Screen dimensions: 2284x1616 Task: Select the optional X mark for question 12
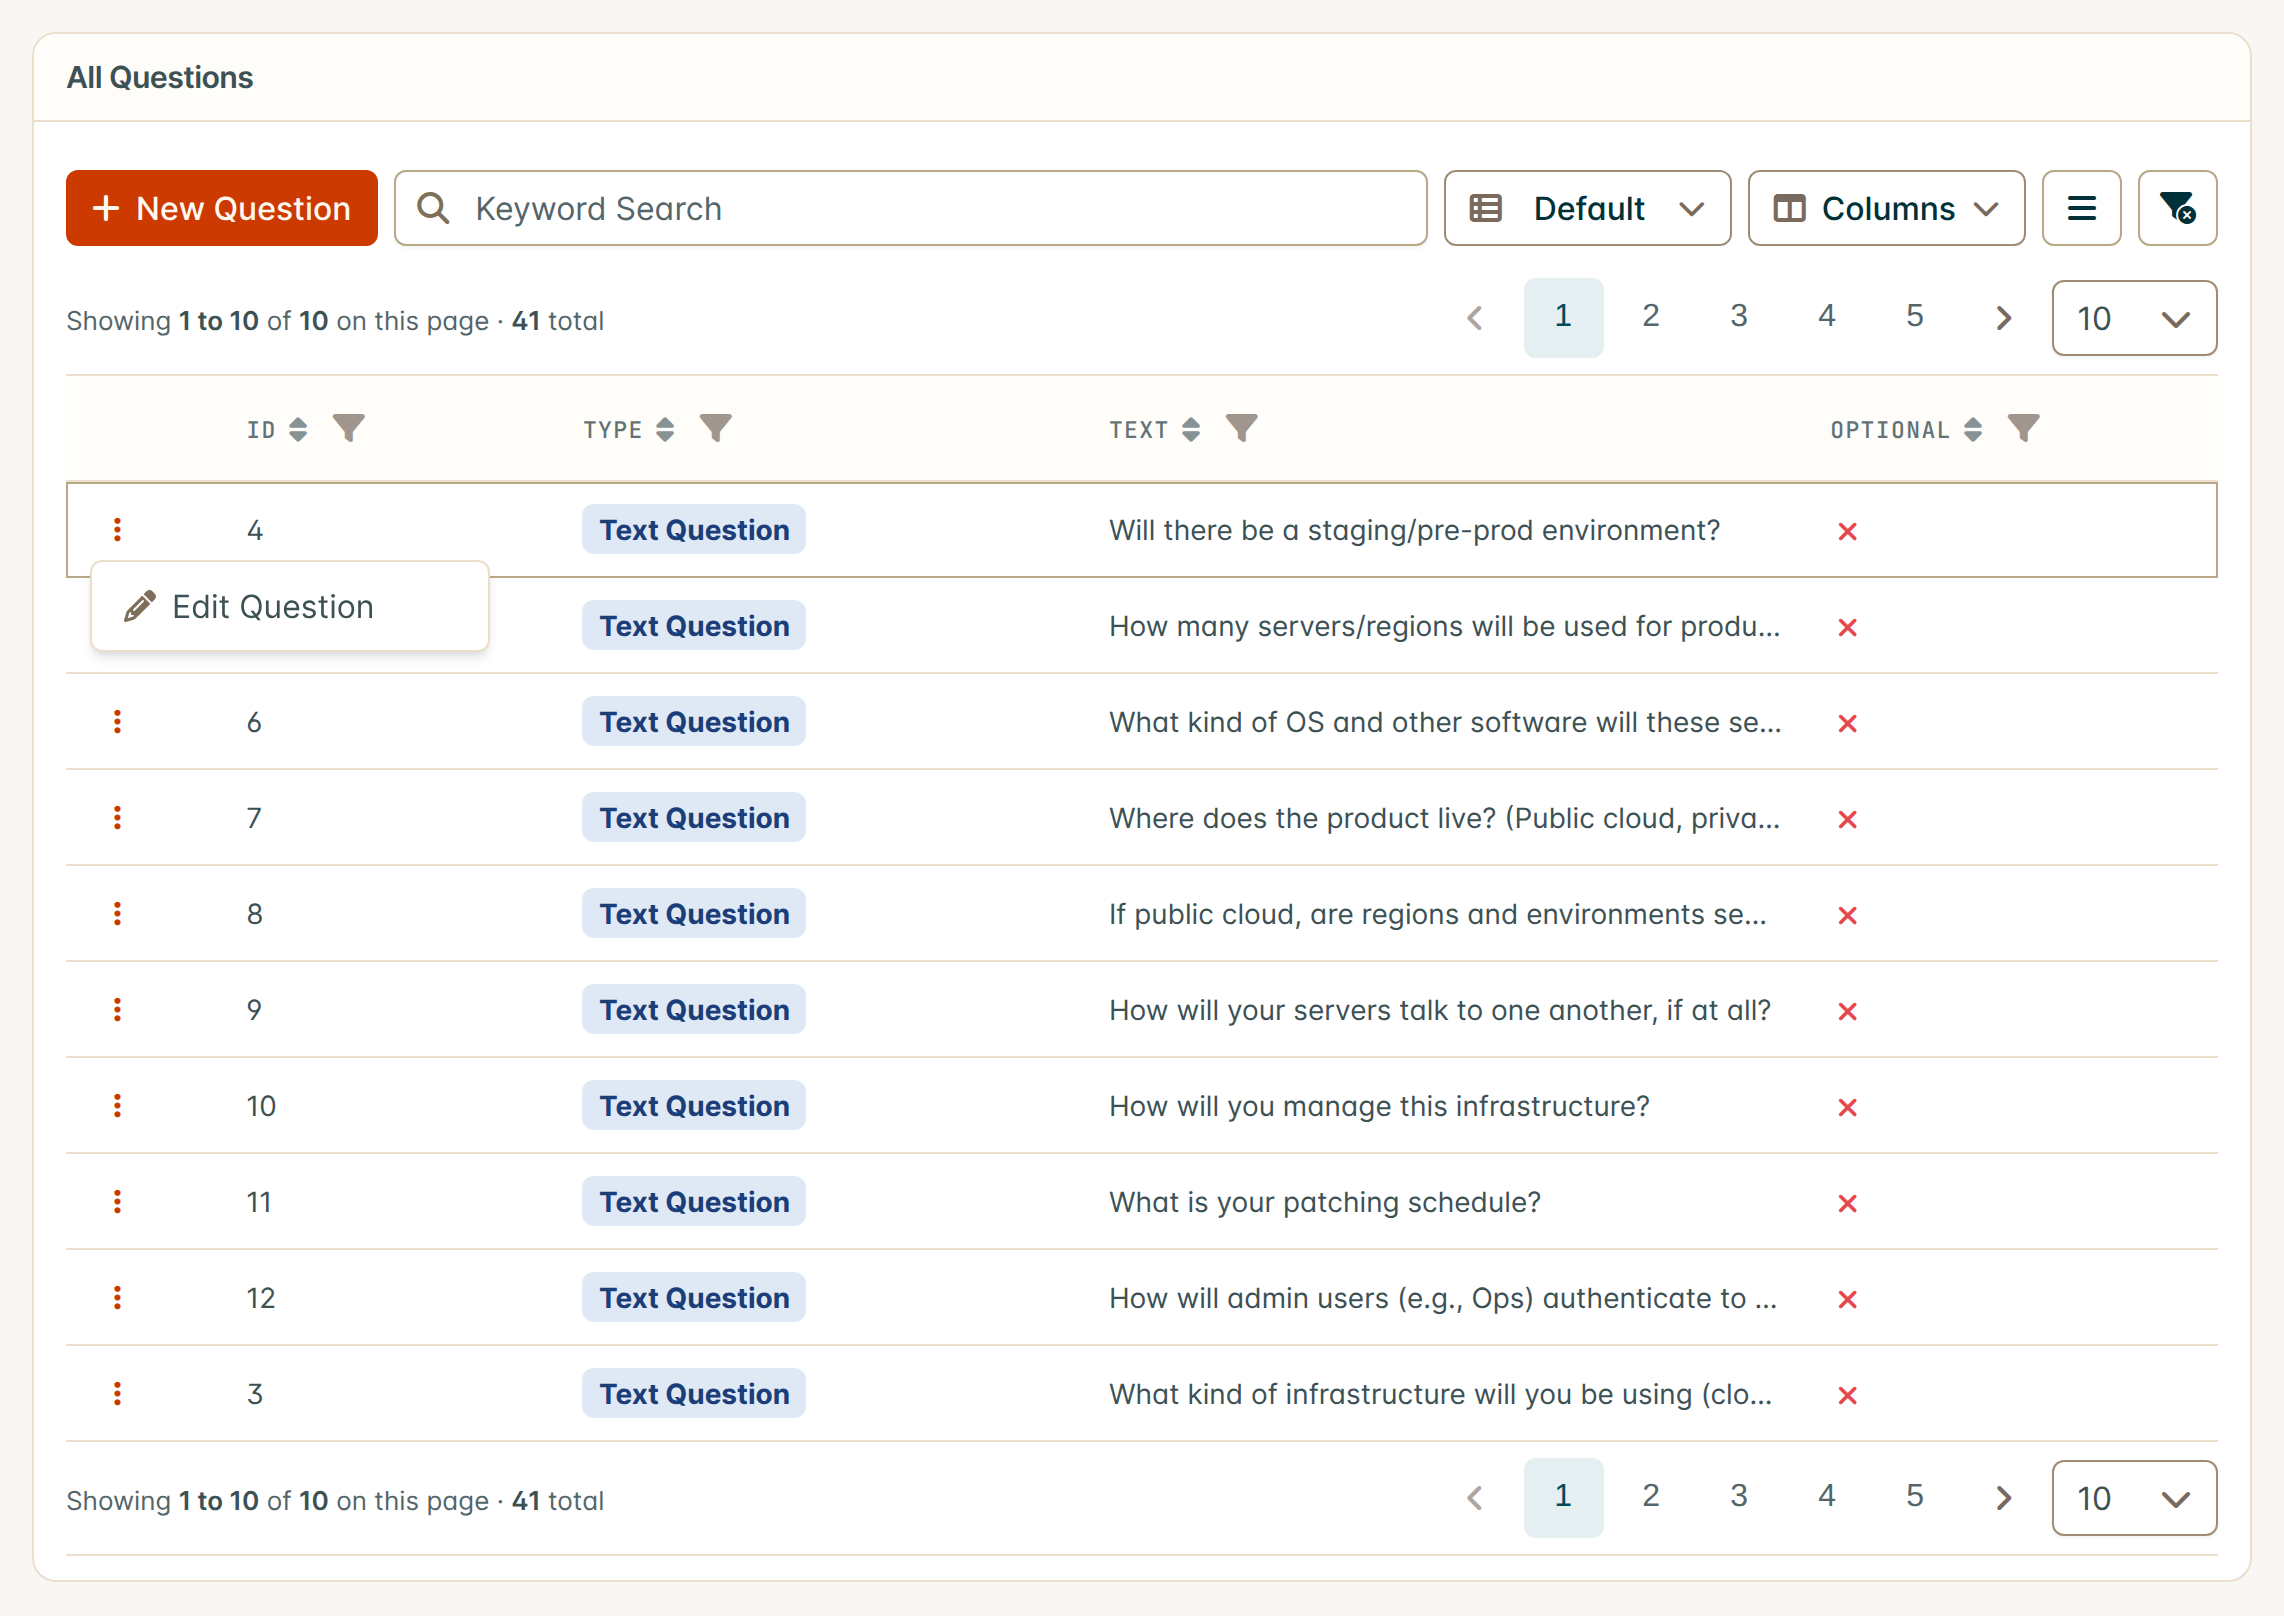(x=1847, y=1299)
